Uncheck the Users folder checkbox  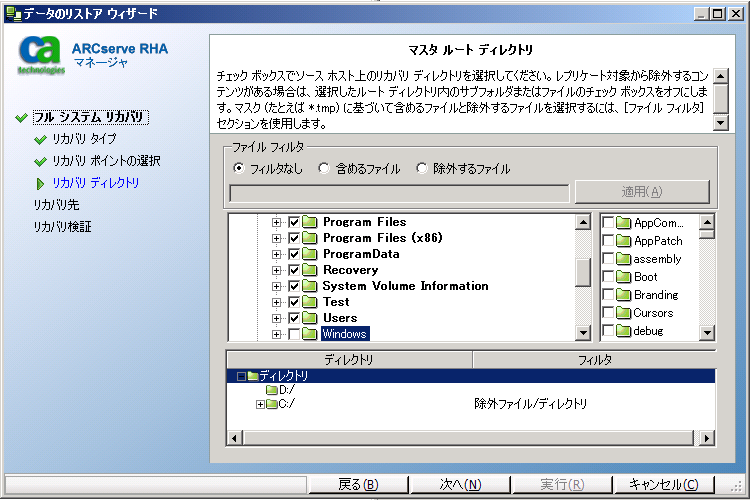click(294, 318)
